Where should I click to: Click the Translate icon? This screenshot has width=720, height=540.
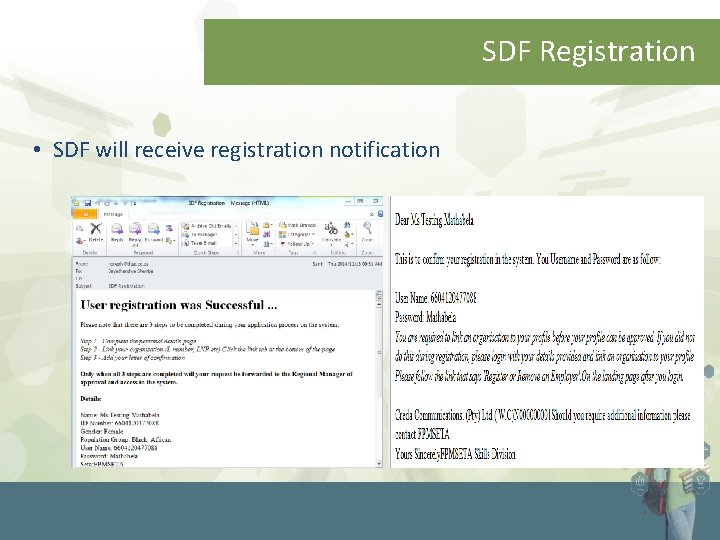331,229
